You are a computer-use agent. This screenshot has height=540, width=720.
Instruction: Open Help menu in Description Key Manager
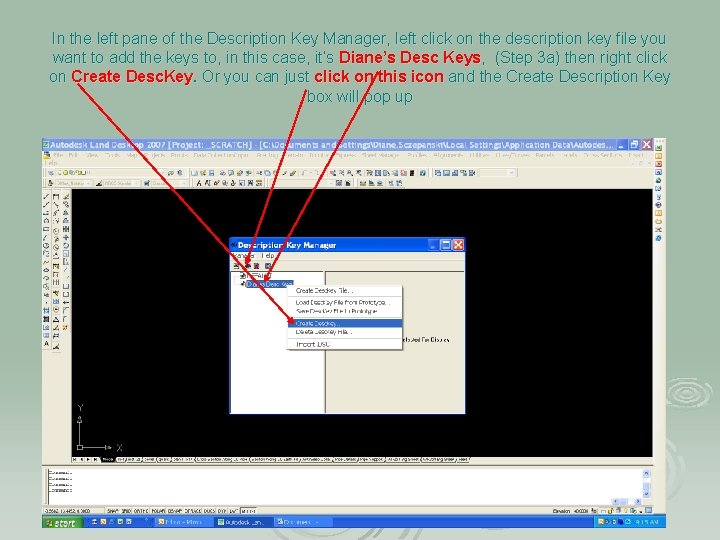pyautogui.click(x=268, y=255)
